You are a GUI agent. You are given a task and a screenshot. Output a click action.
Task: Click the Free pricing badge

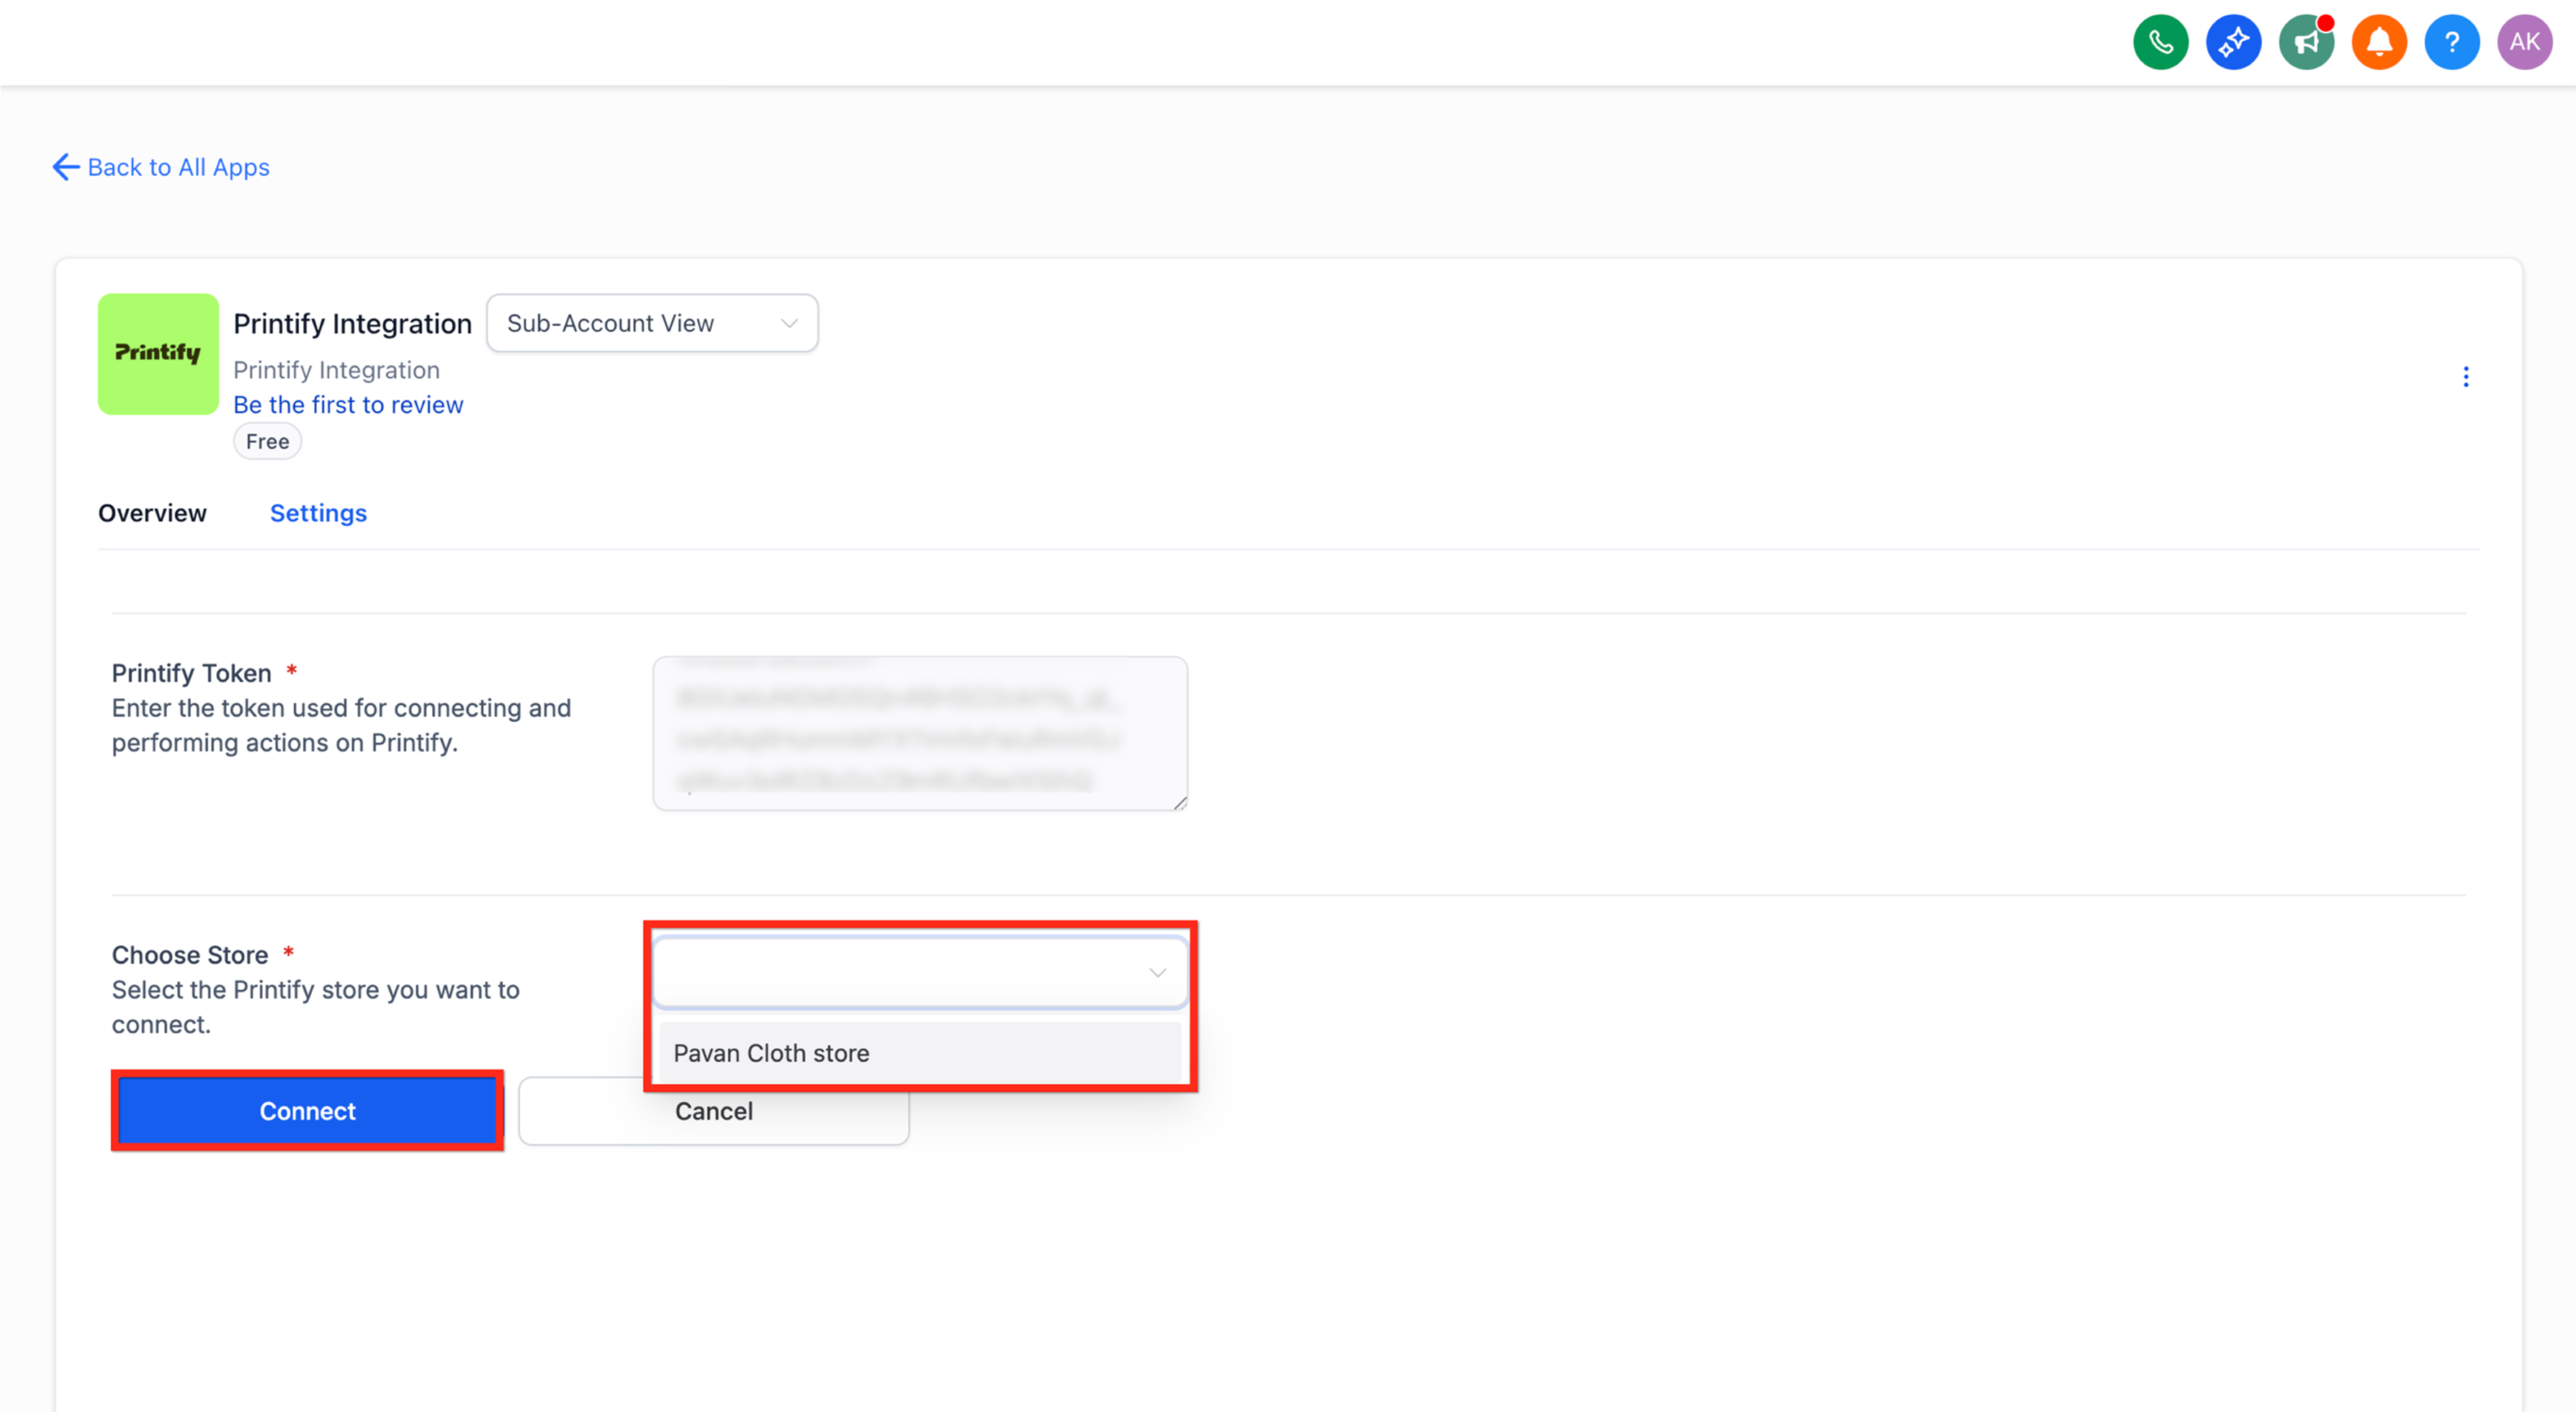[267, 441]
